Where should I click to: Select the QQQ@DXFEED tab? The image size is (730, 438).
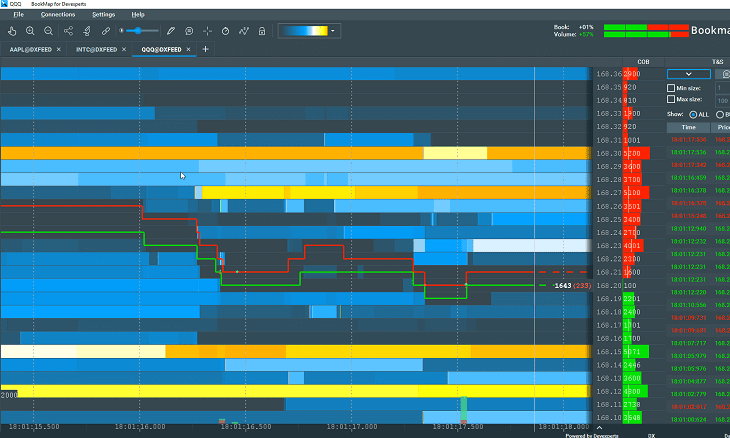(161, 49)
